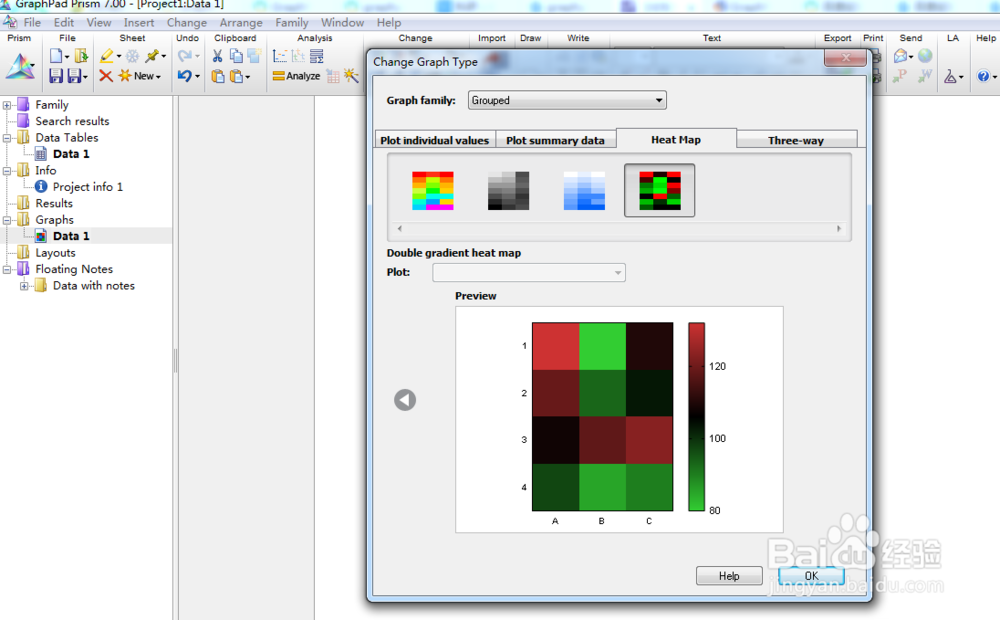
Task: Click the new file icon
Action: [56, 56]
